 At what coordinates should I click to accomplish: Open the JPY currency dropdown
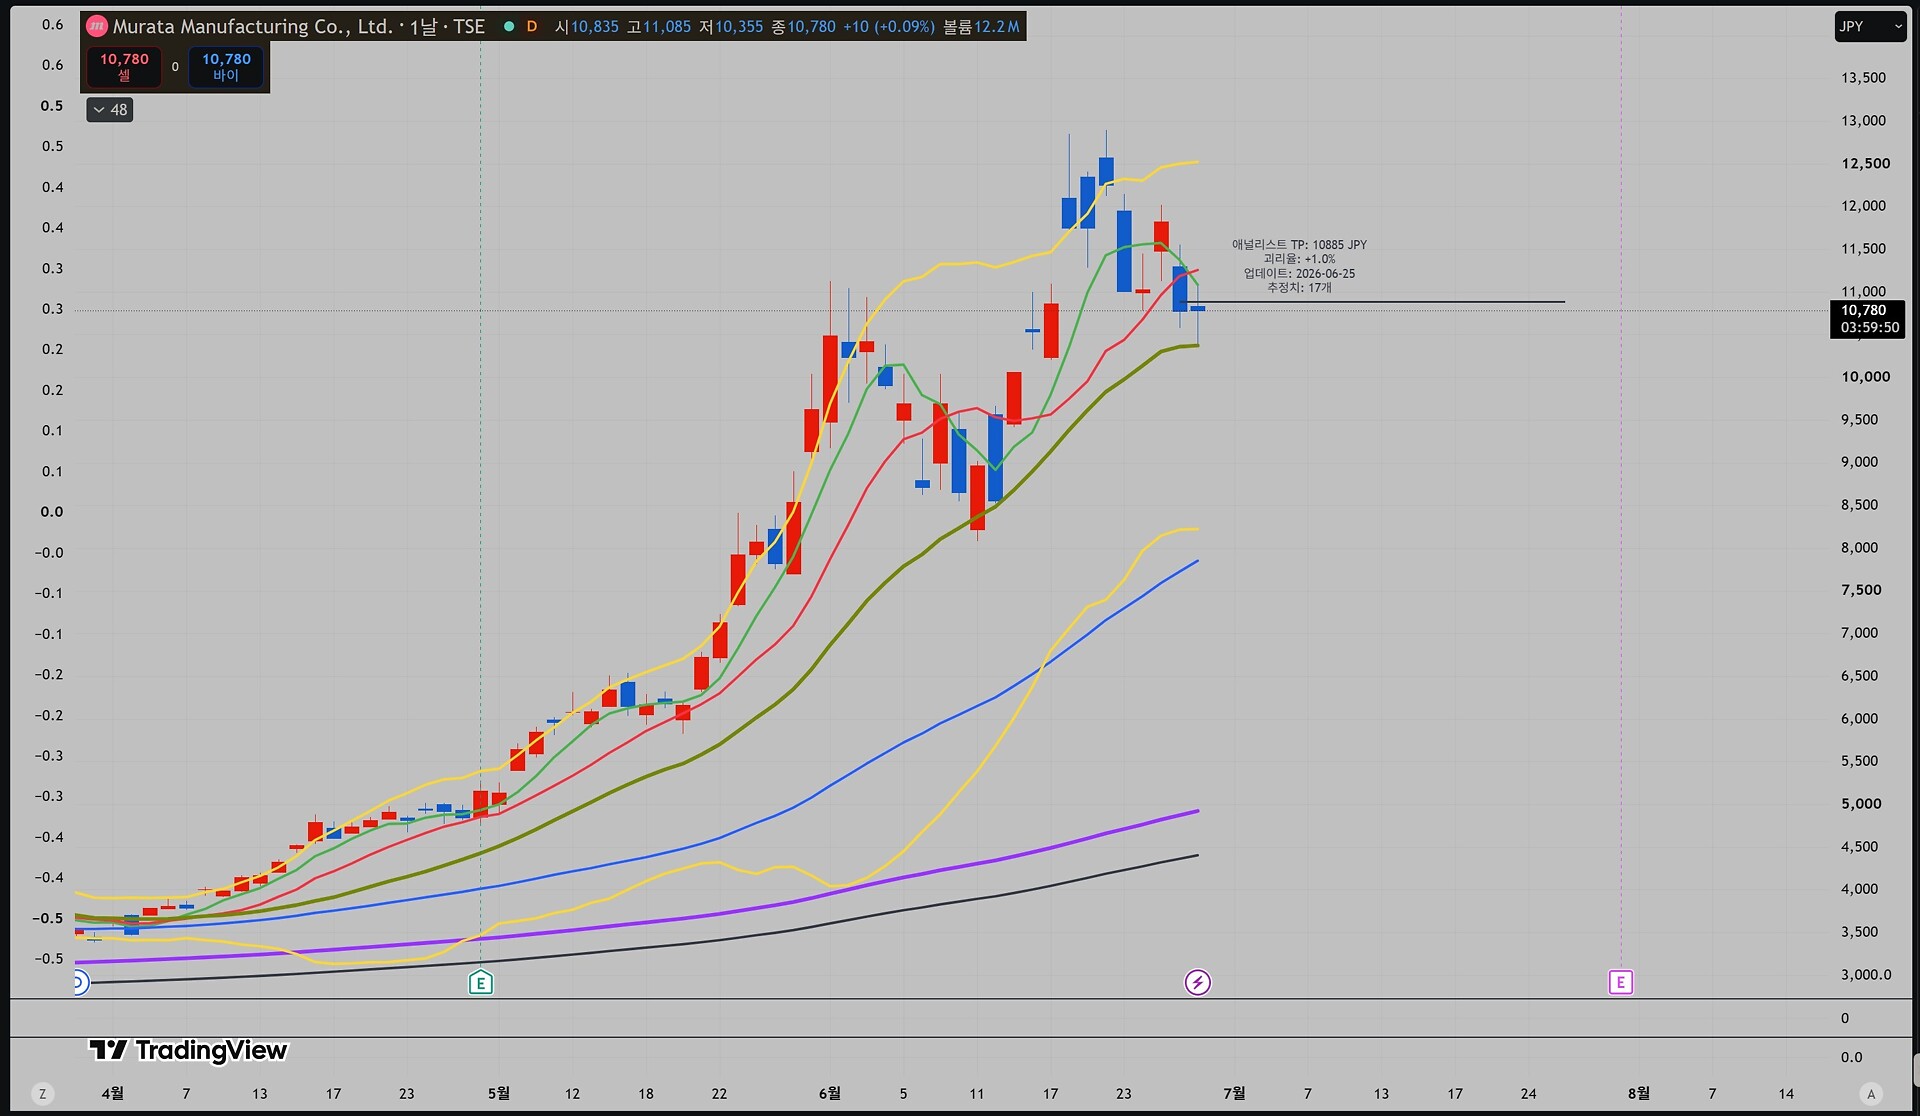[x=1869, y=27]
